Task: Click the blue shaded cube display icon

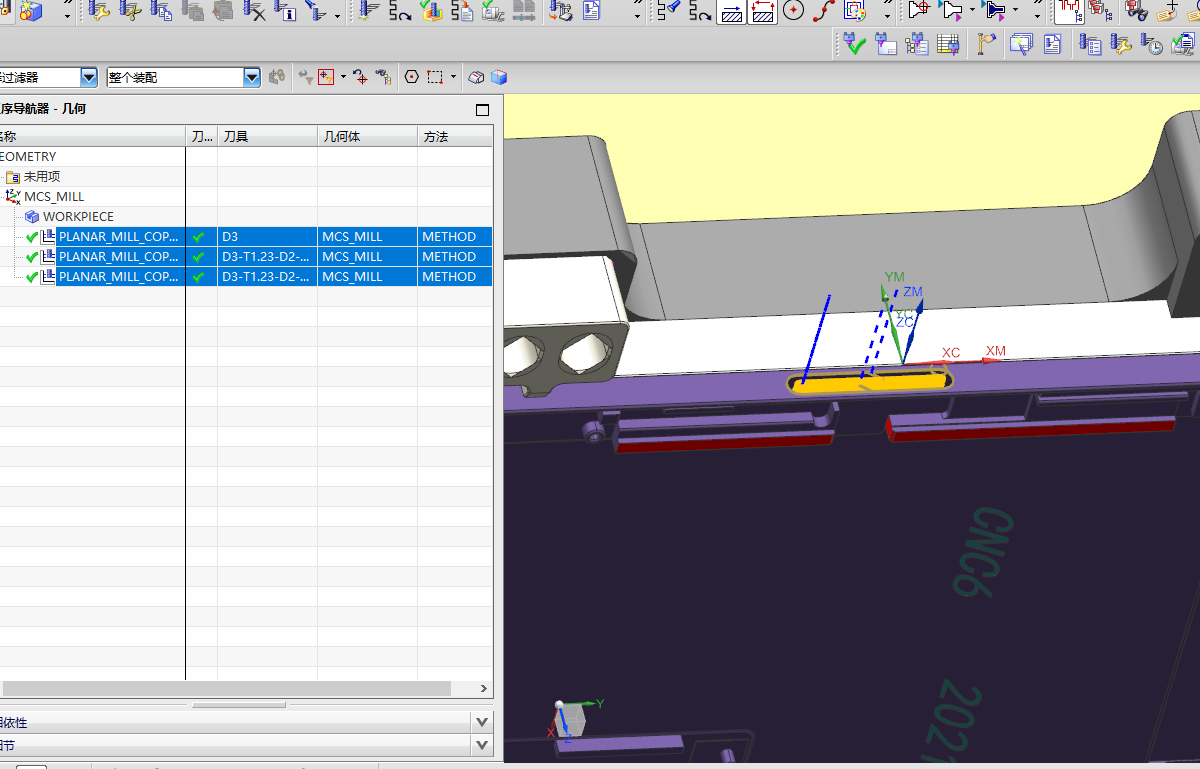Action: pos(499,77)
